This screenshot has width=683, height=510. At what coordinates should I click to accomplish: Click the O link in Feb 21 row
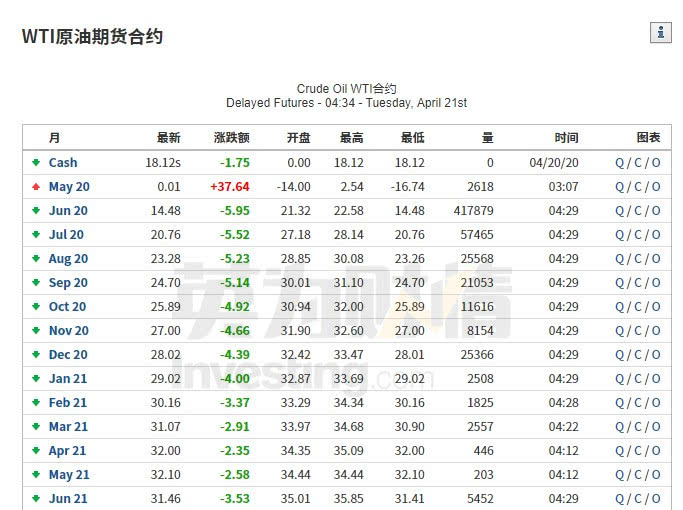pos(656,402)
